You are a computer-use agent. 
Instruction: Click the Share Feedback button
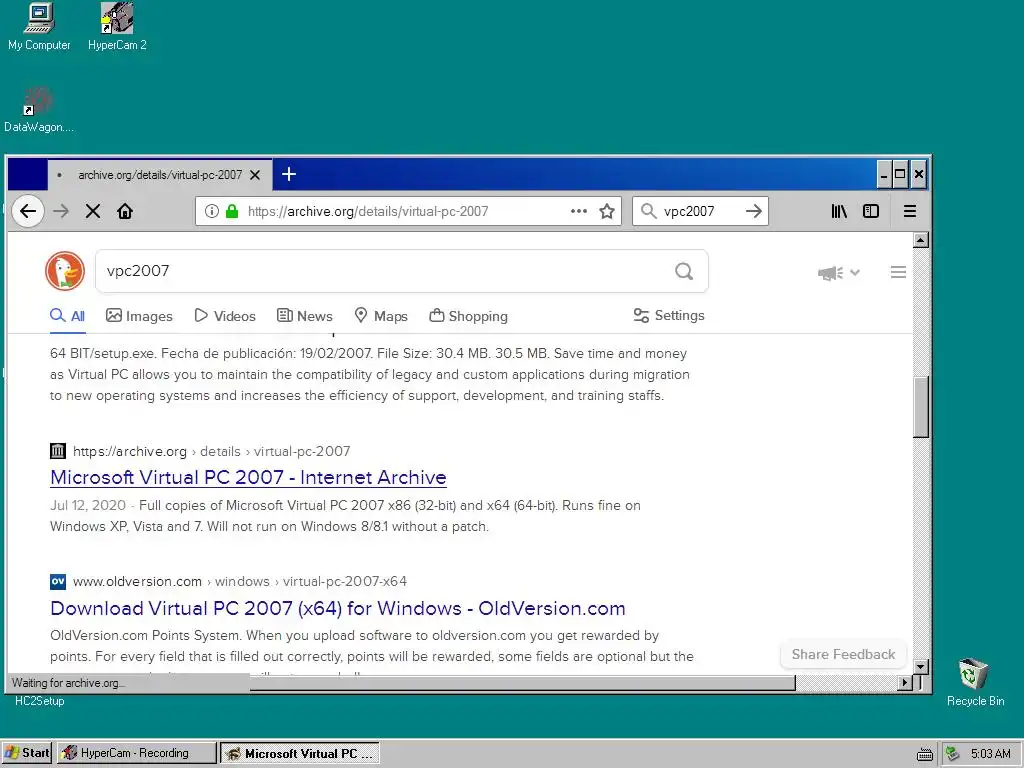tap(843, 654)
